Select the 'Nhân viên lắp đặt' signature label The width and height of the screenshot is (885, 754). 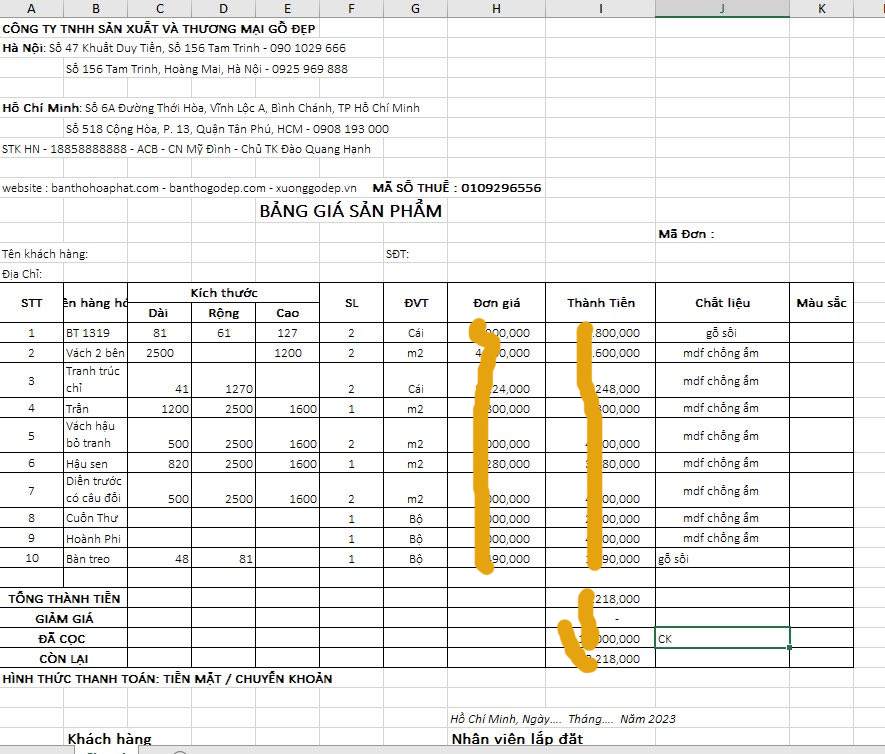(x=517, y=739)
